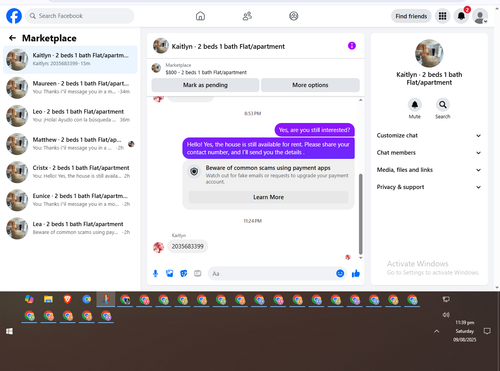Open the Matthew conversation in list
This screenshot has height=371, width=500.
pyautogui.click(x=70, y=144)
